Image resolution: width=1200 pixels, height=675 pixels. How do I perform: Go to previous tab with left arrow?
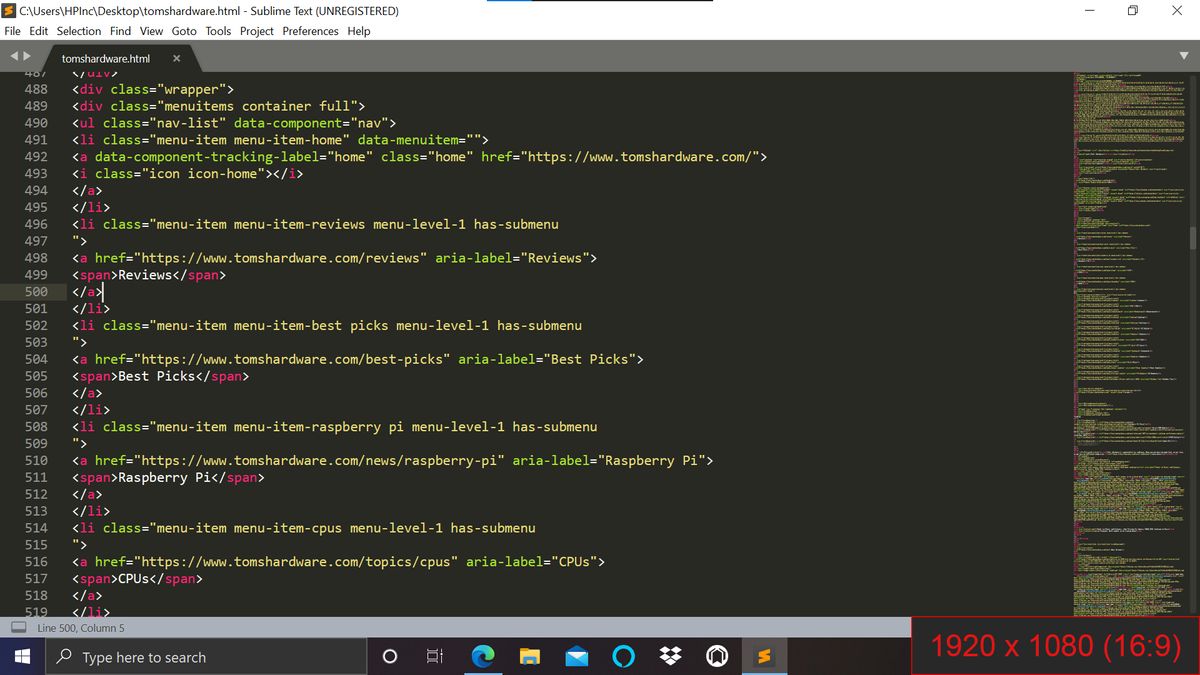pyautogui.click(x=14, y=58)
